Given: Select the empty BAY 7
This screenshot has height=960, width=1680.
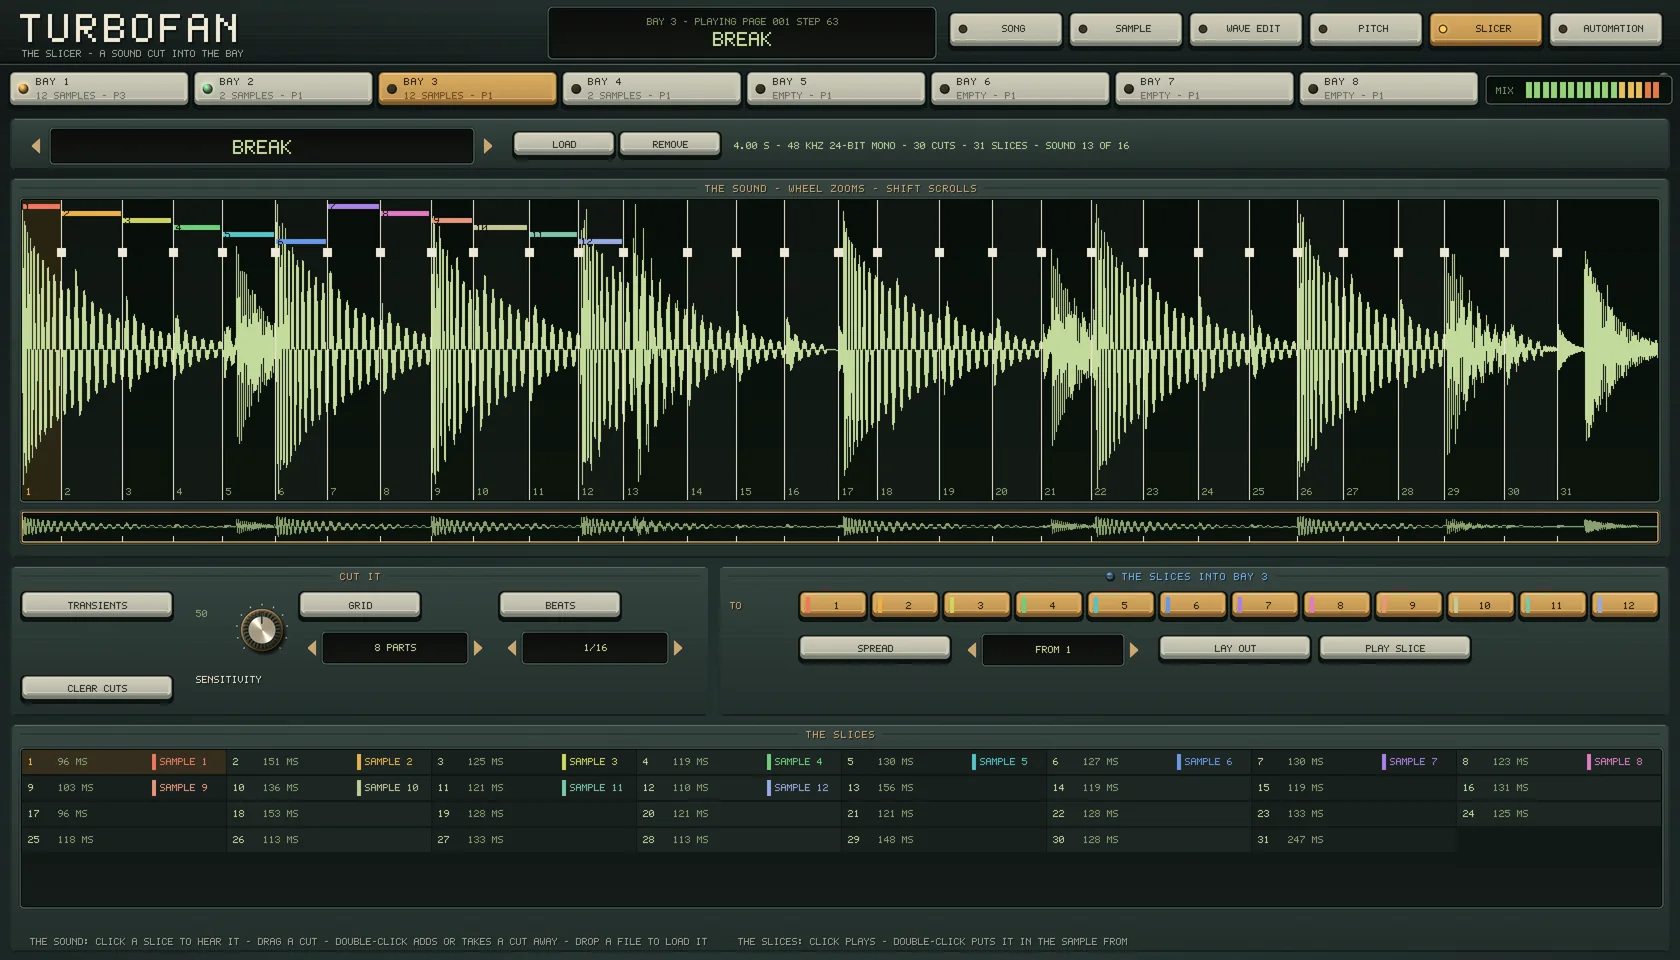Looking at the screenshot, I should click(x=1204, y=88).
